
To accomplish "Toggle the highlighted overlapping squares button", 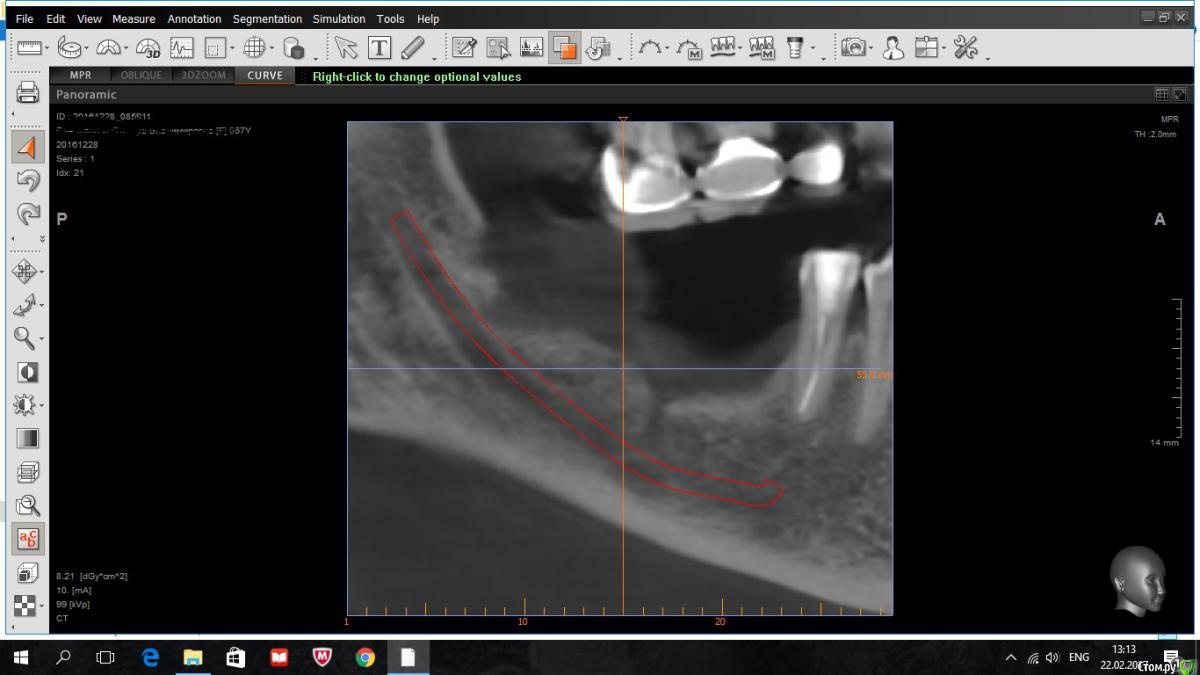I will 565,47.
